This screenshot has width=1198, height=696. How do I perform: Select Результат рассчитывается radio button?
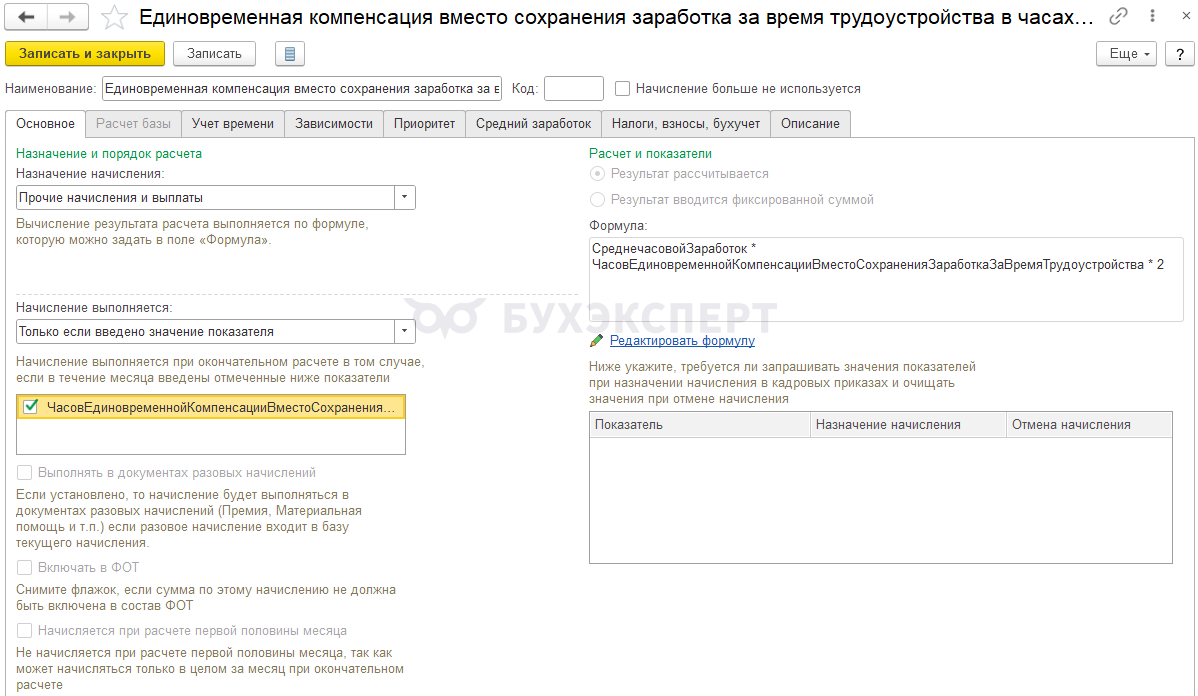597,173
